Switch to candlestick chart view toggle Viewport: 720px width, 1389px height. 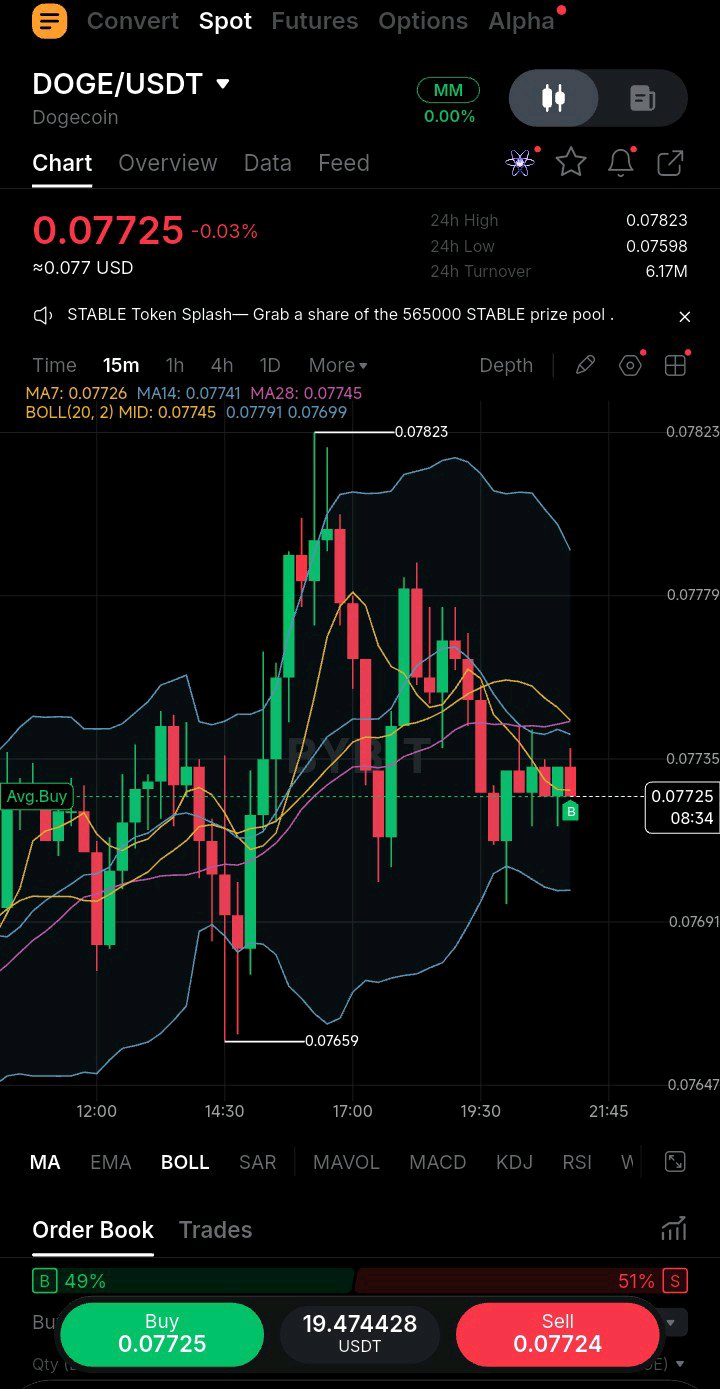[553, 98]
